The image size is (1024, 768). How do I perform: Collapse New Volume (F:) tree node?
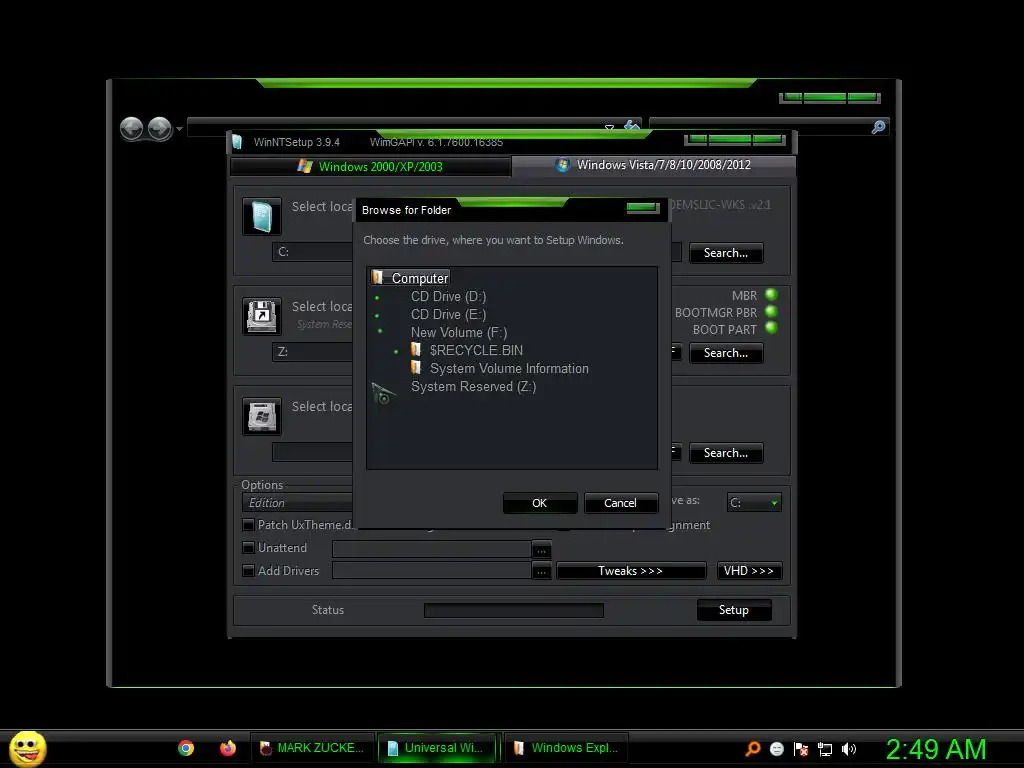[379, 332]
